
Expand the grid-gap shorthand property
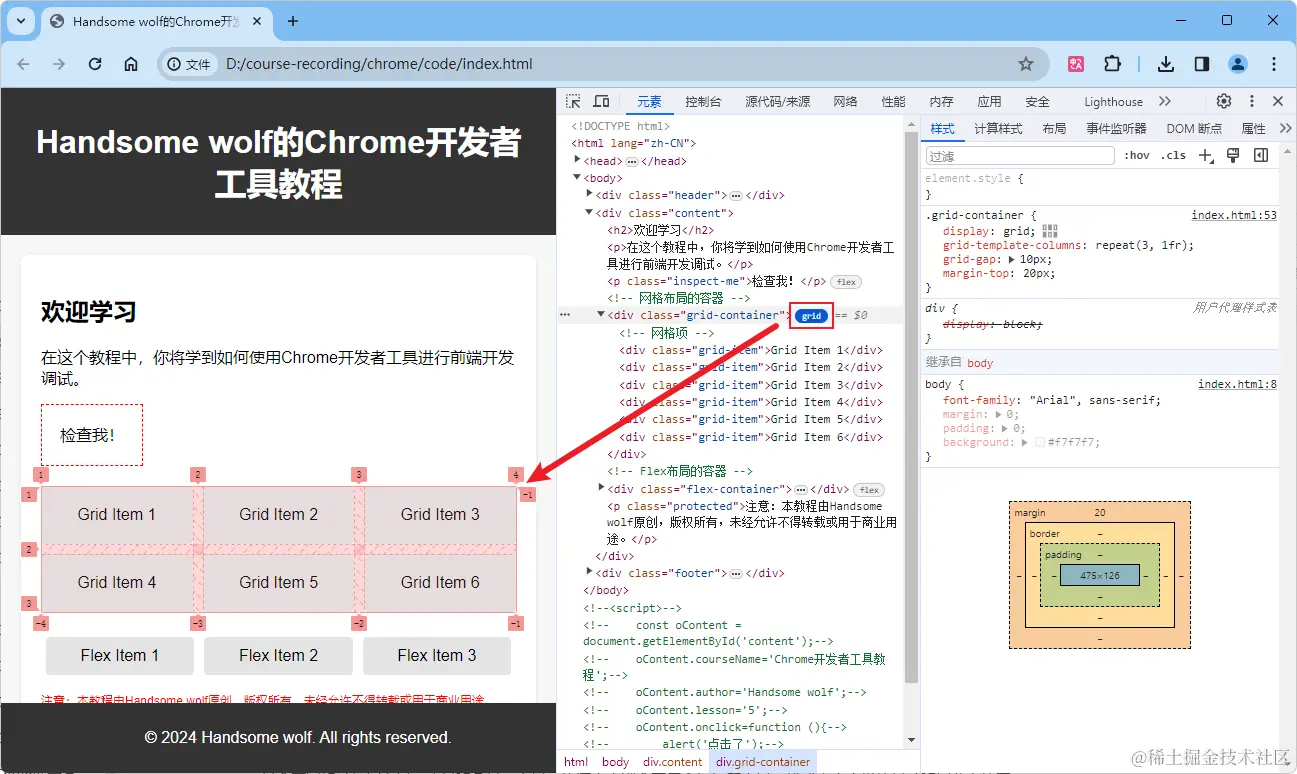[1011, 259]
